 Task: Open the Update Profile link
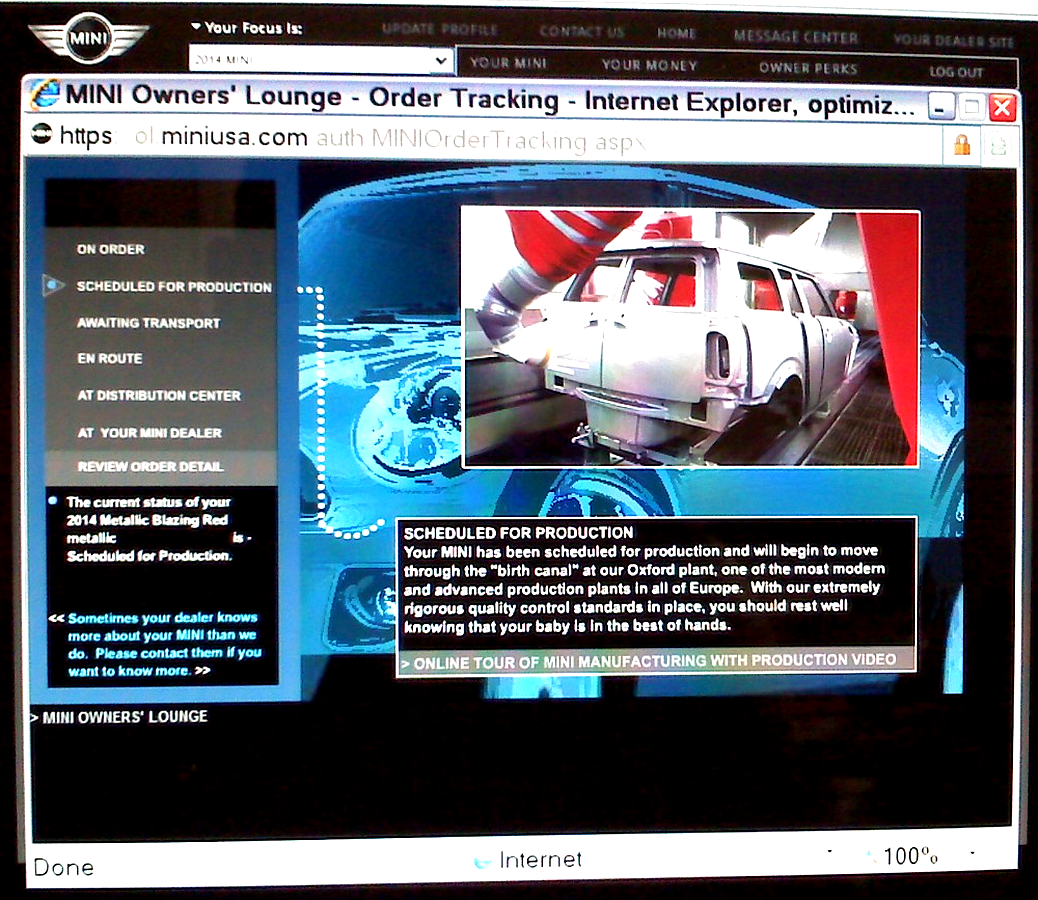(440, 30)
